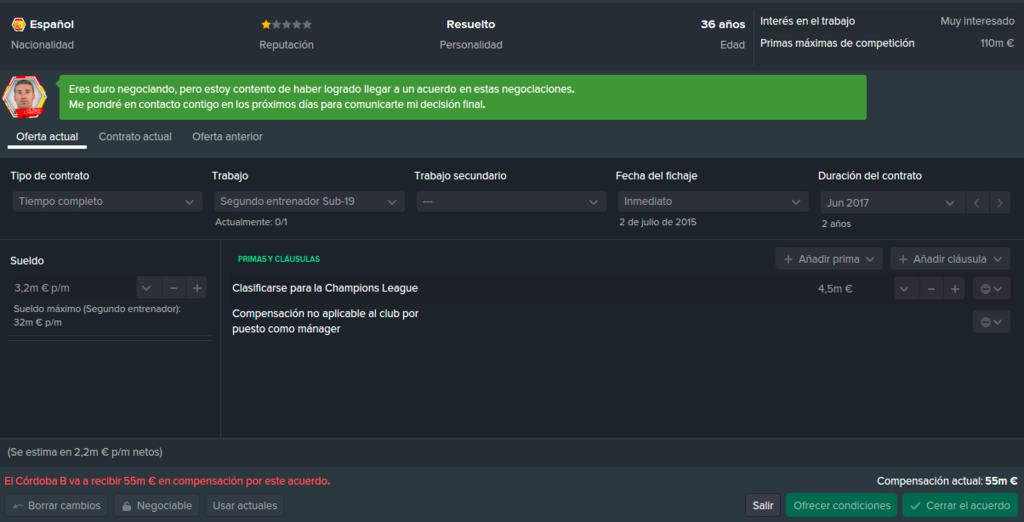Open the salary amount dropdown arrow
1024x522 pixels.
click(148, 287)
